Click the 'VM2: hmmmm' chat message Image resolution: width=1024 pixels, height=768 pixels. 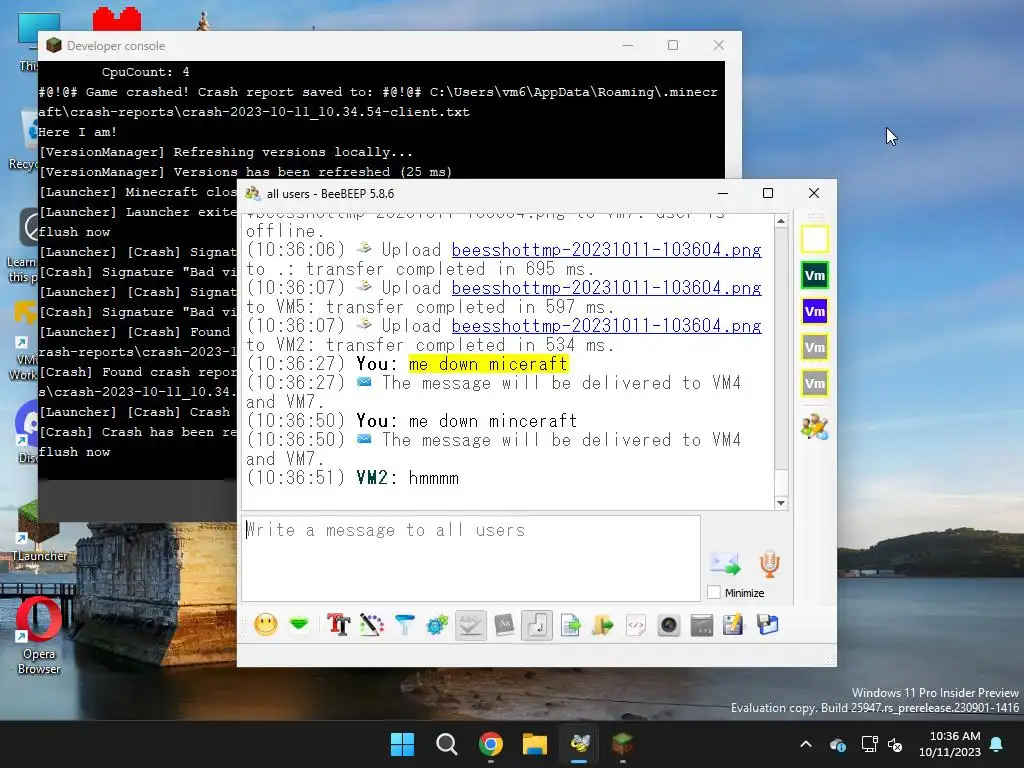408,478
